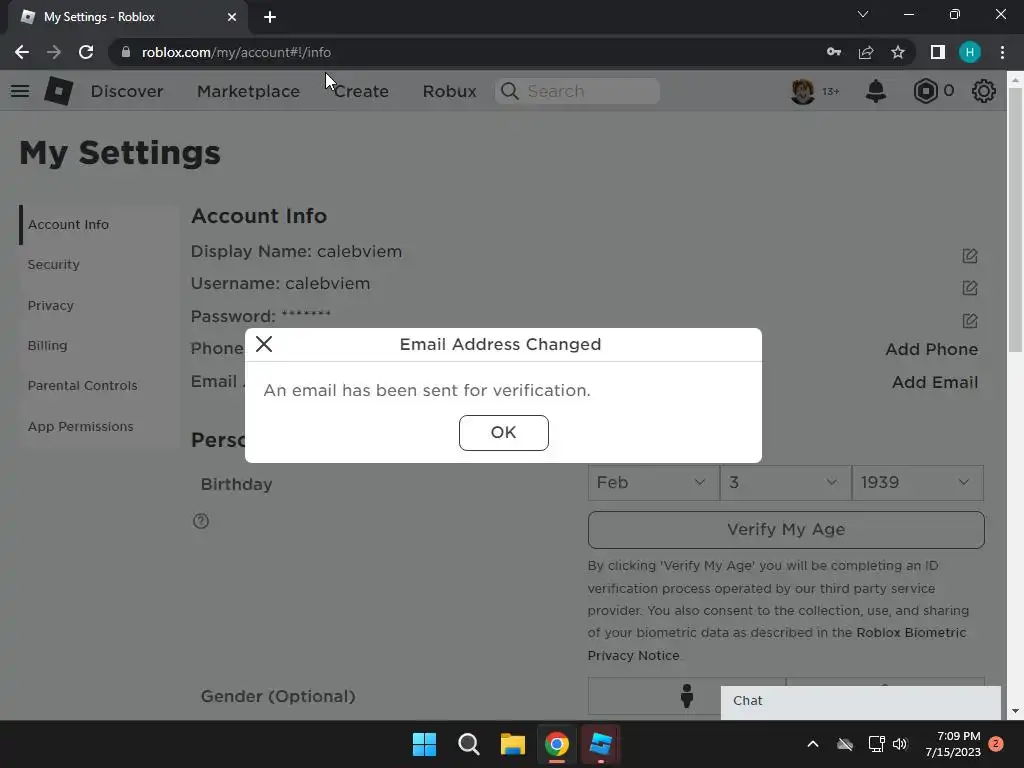Show hidden system tray icons
The image size is (1024, 768).
coord(813,744)
